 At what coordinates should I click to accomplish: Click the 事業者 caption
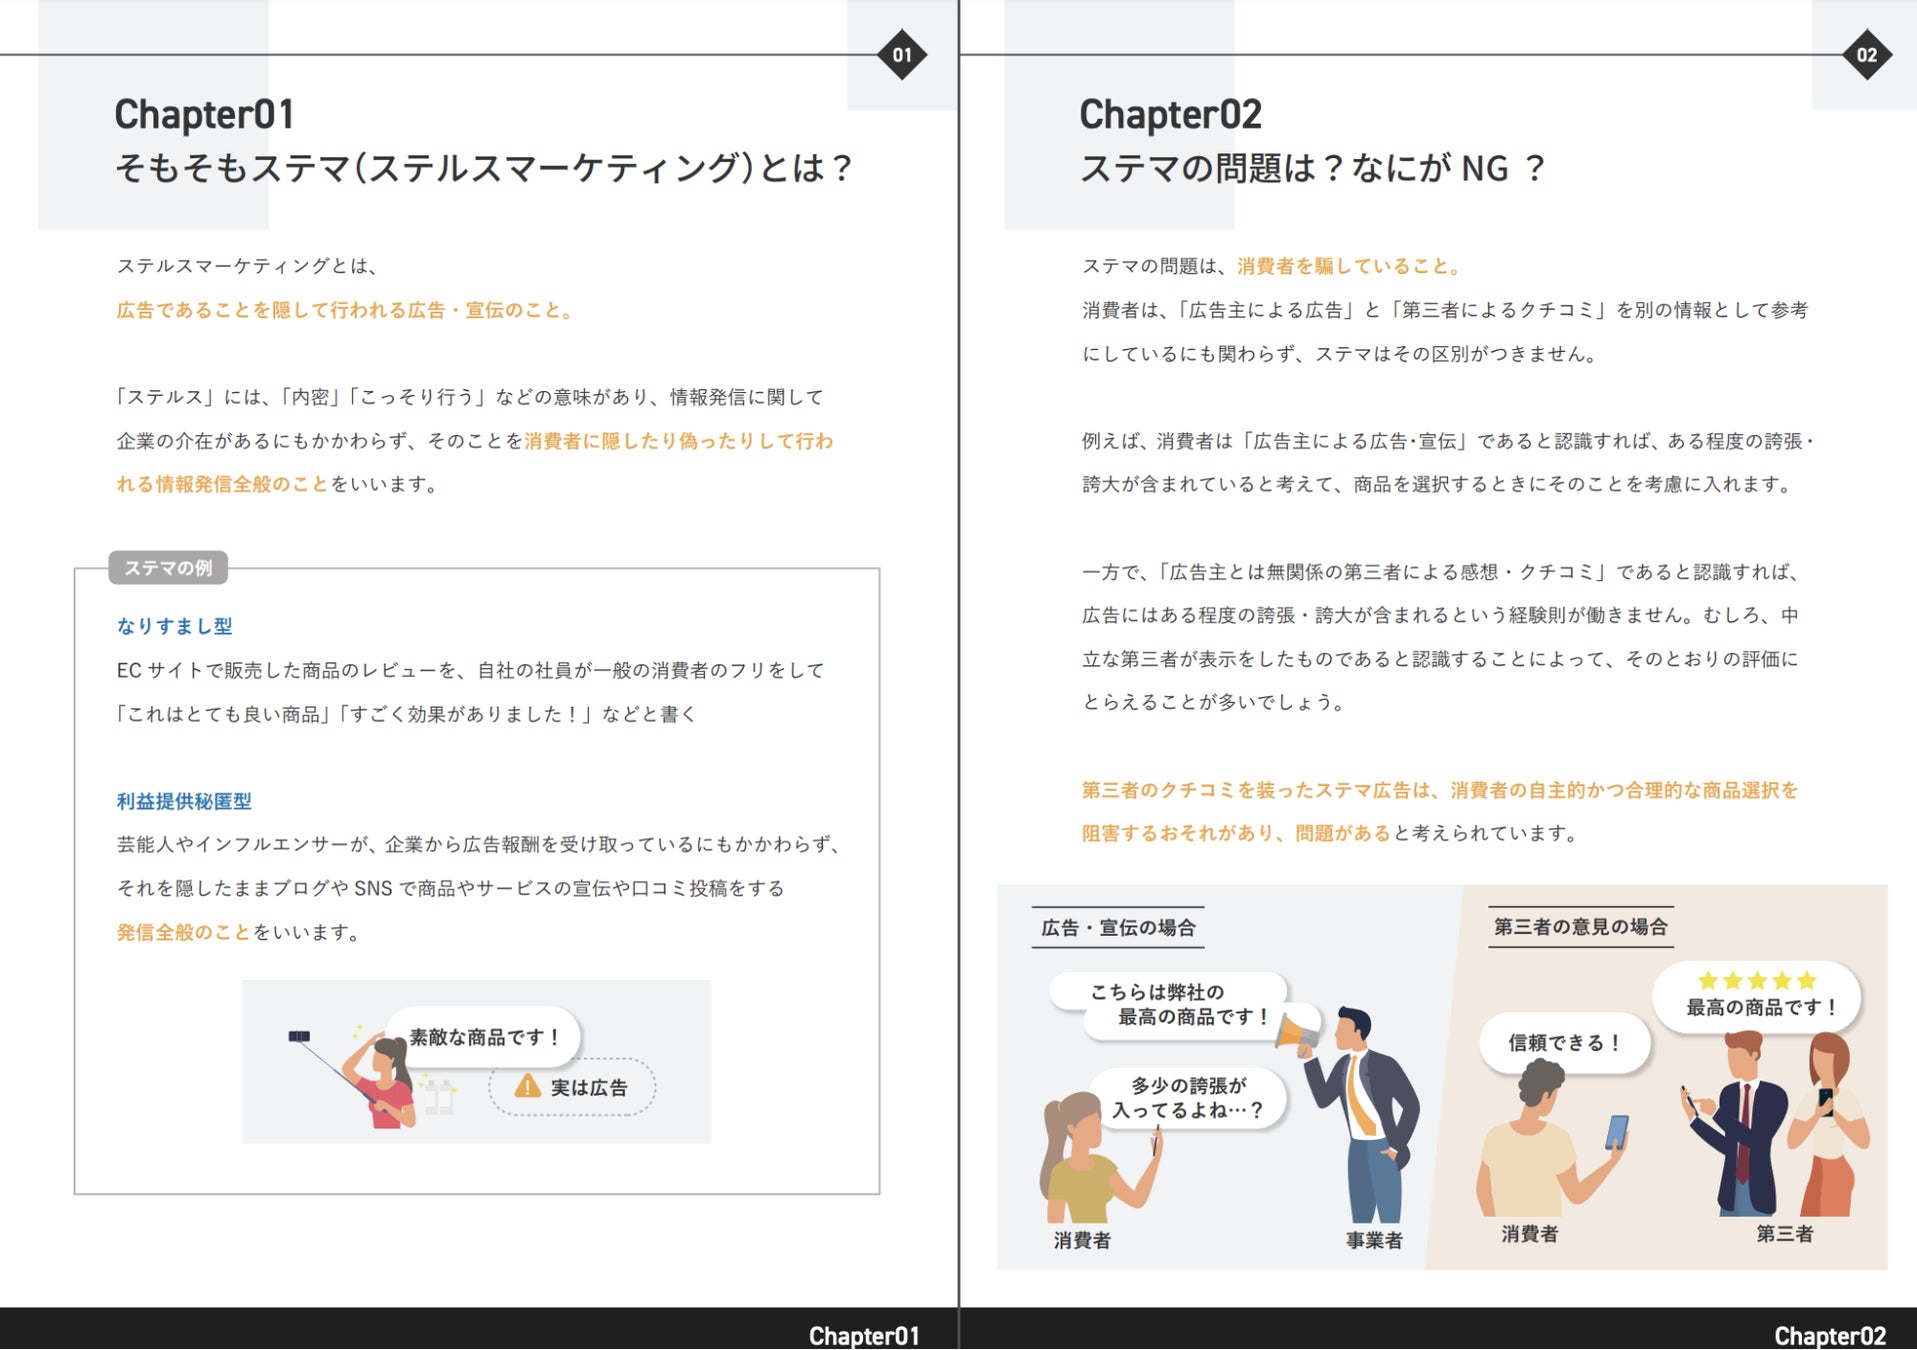1374,1240
